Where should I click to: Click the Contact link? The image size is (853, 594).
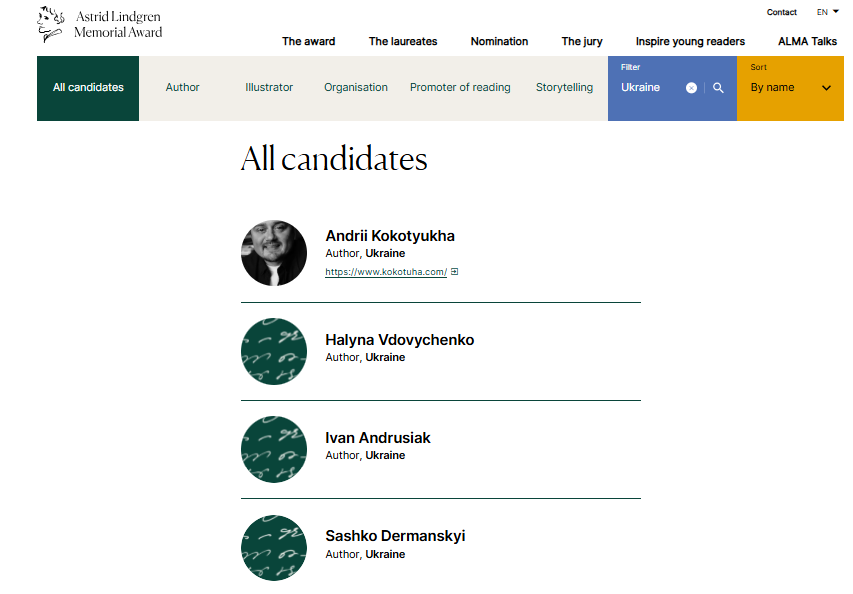tap(781, 12)
